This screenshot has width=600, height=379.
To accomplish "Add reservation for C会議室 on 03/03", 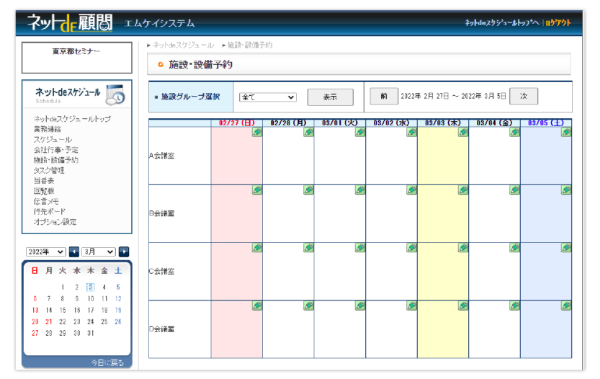I will click(463, 248).
